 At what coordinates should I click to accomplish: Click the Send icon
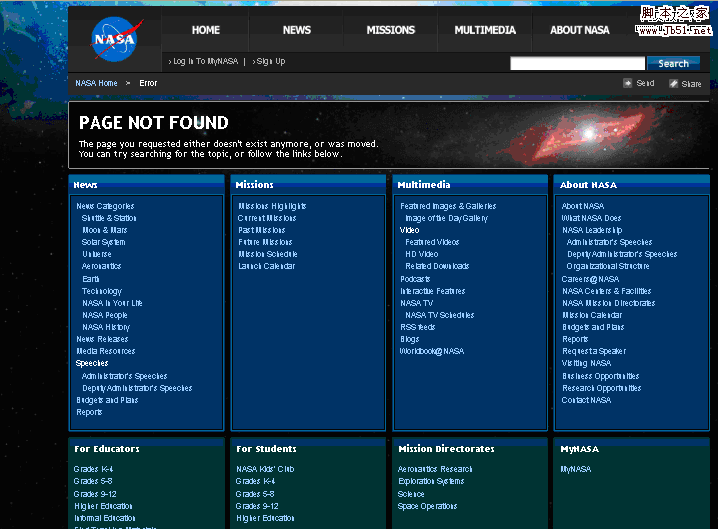tap(627, 83)
